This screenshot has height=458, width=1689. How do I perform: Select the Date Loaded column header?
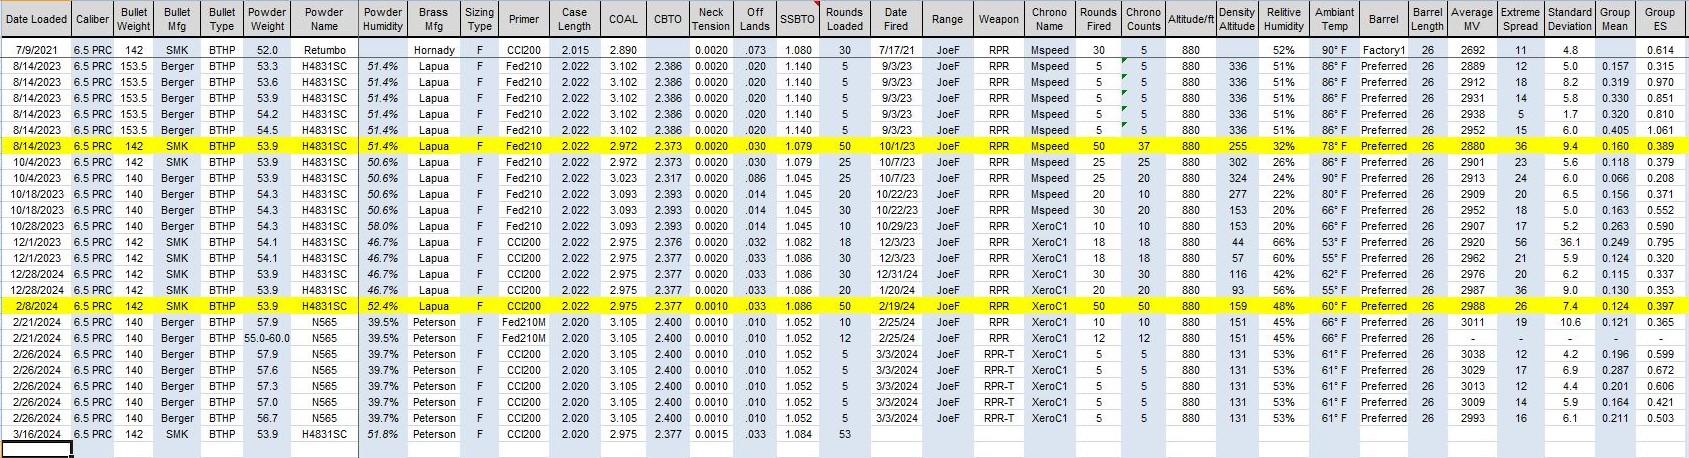click(x=37, y=19)
